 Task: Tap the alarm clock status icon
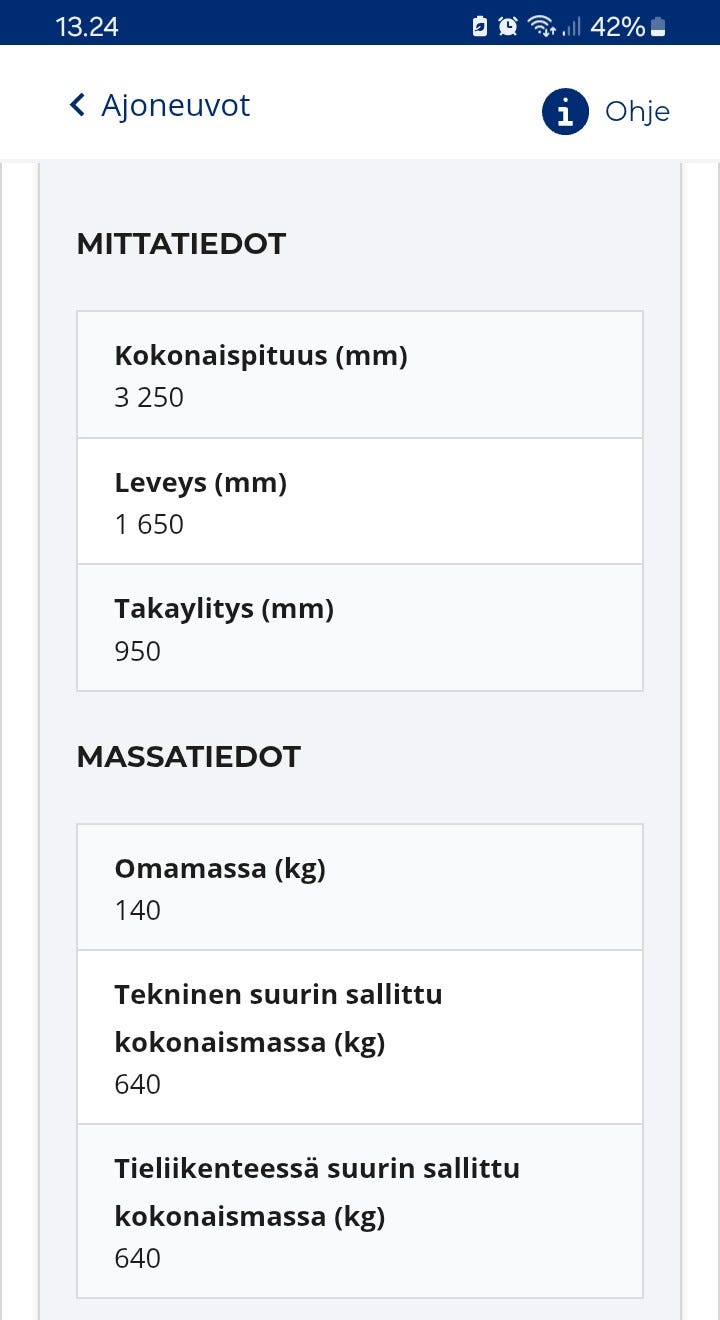(508, 27)
